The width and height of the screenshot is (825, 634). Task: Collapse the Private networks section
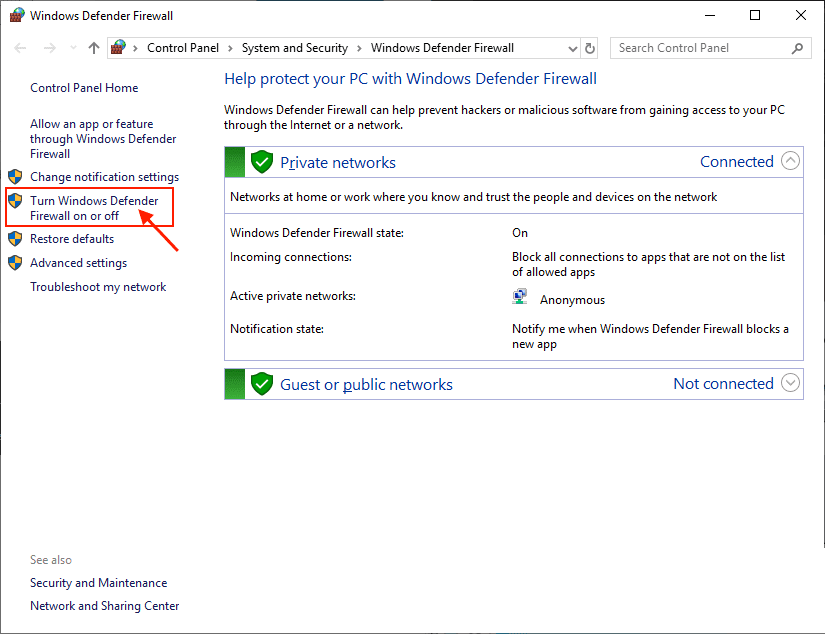[790, 161]
